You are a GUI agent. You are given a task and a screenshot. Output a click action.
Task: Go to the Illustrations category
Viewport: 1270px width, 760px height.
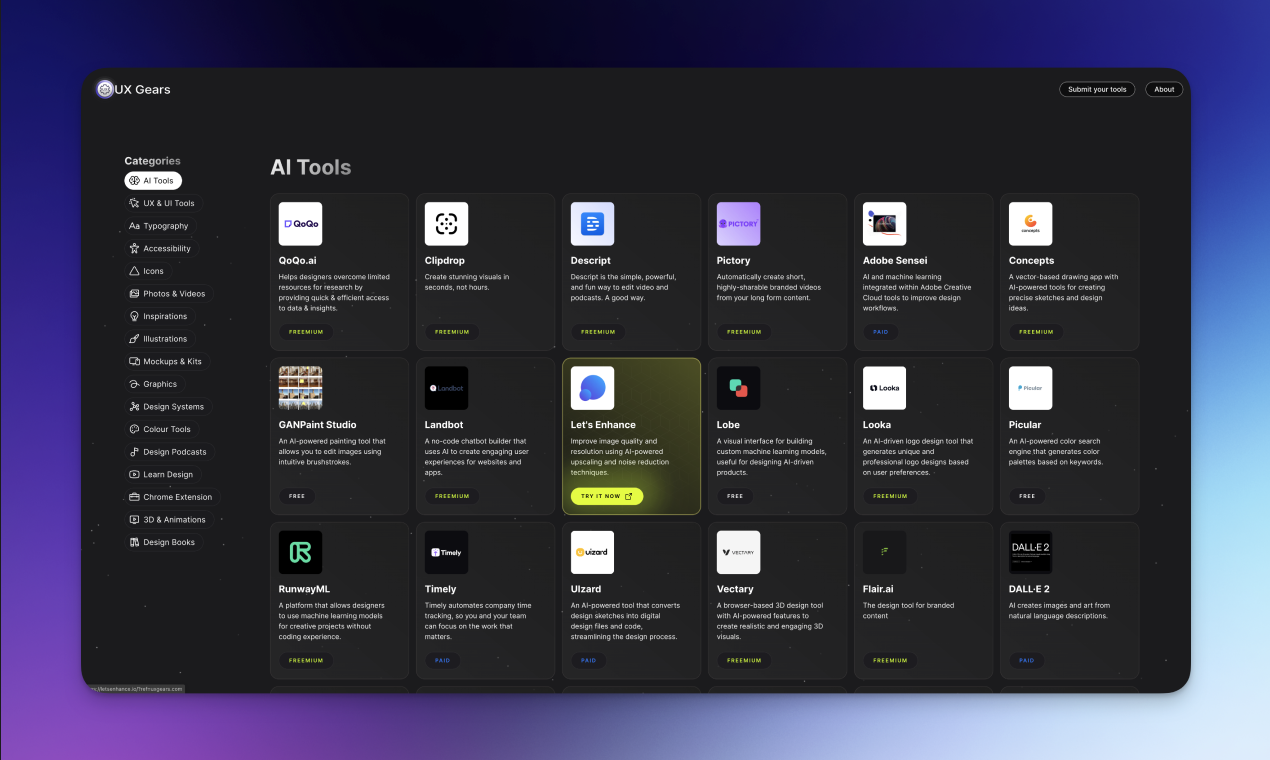click(x=159, y=339)
